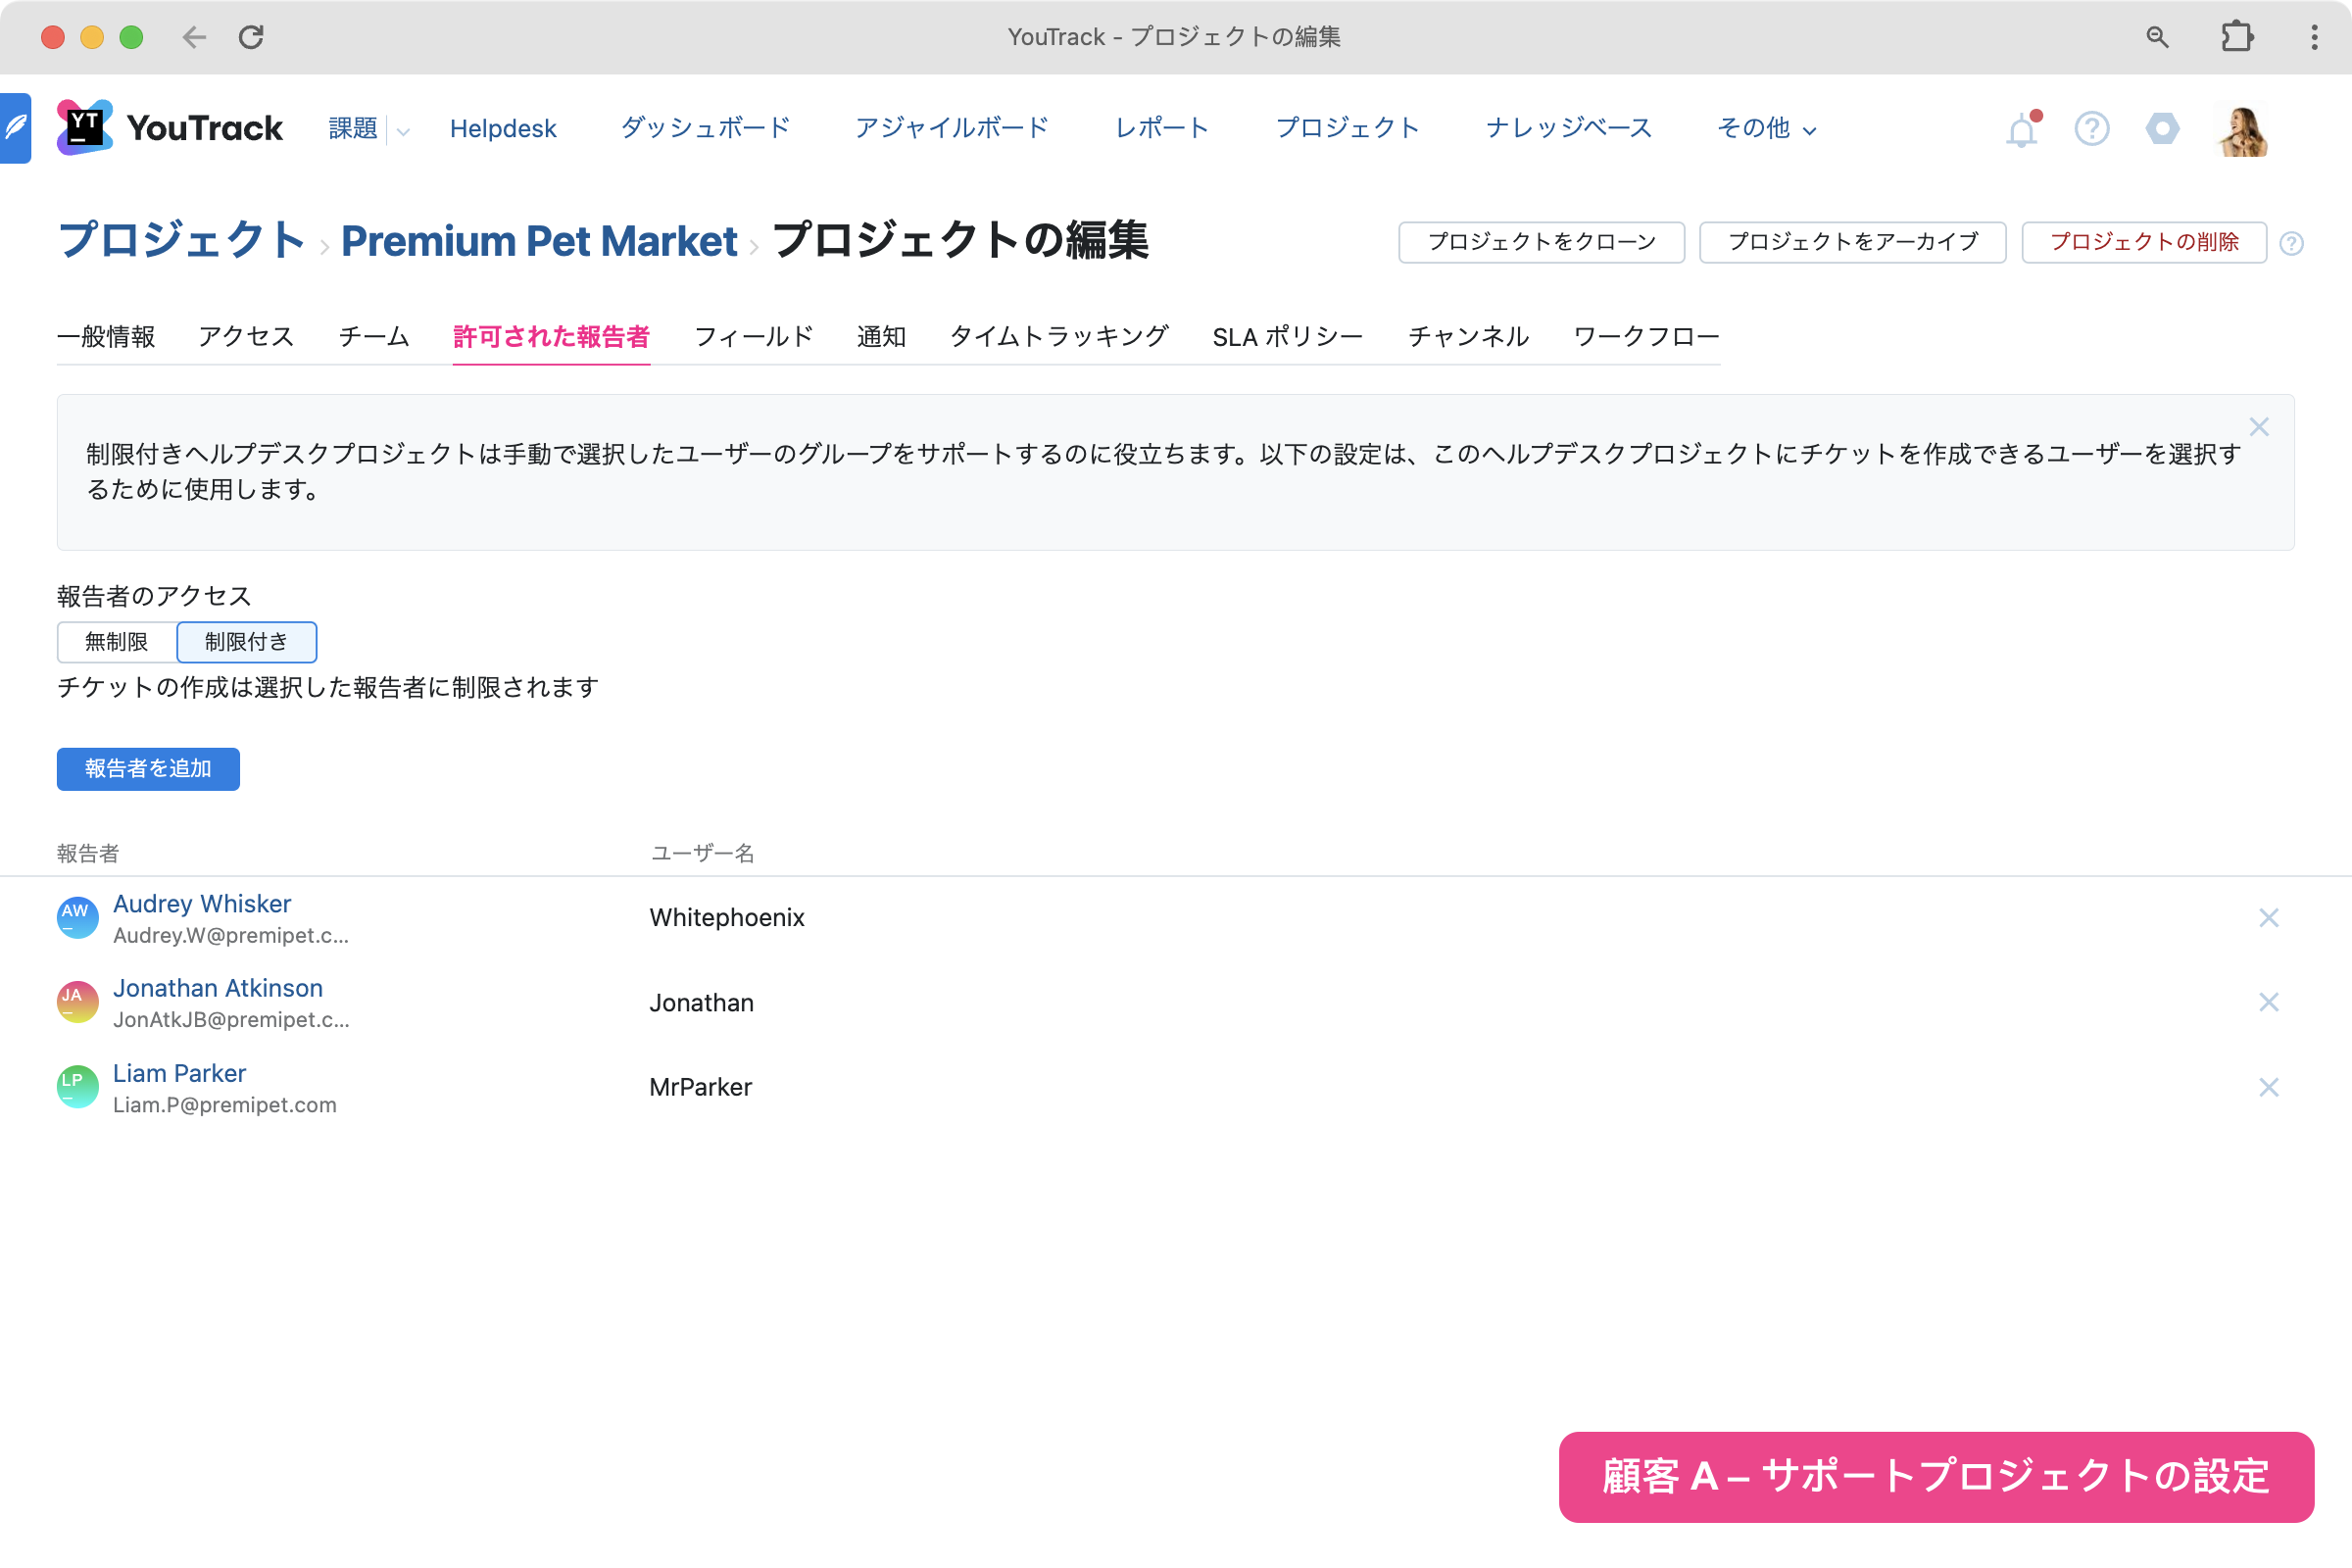Click the browser extensions puzzle icon
The height and width of the screenshot is (1568, 2352).
pyautogui.click(x=2237, y=37)
